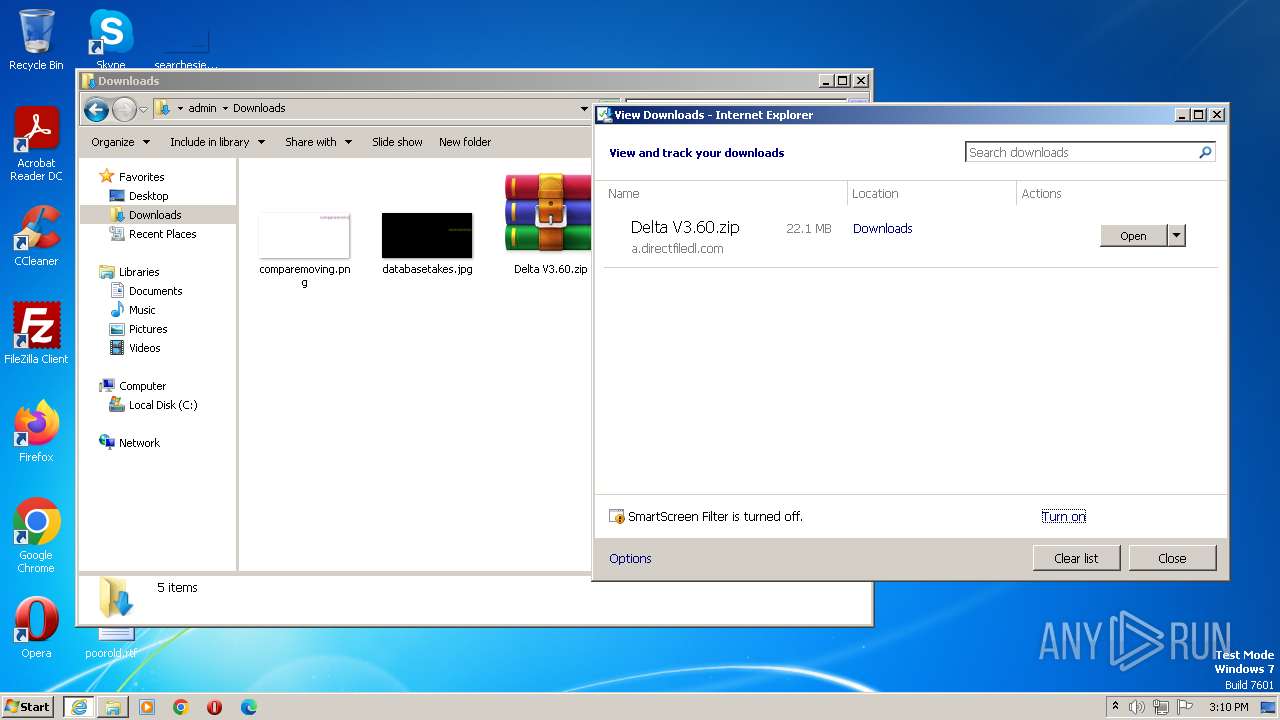1280x720 pixels.
Task: Open the File Explorer taskbar icon
Action: [x=113, y=706]
